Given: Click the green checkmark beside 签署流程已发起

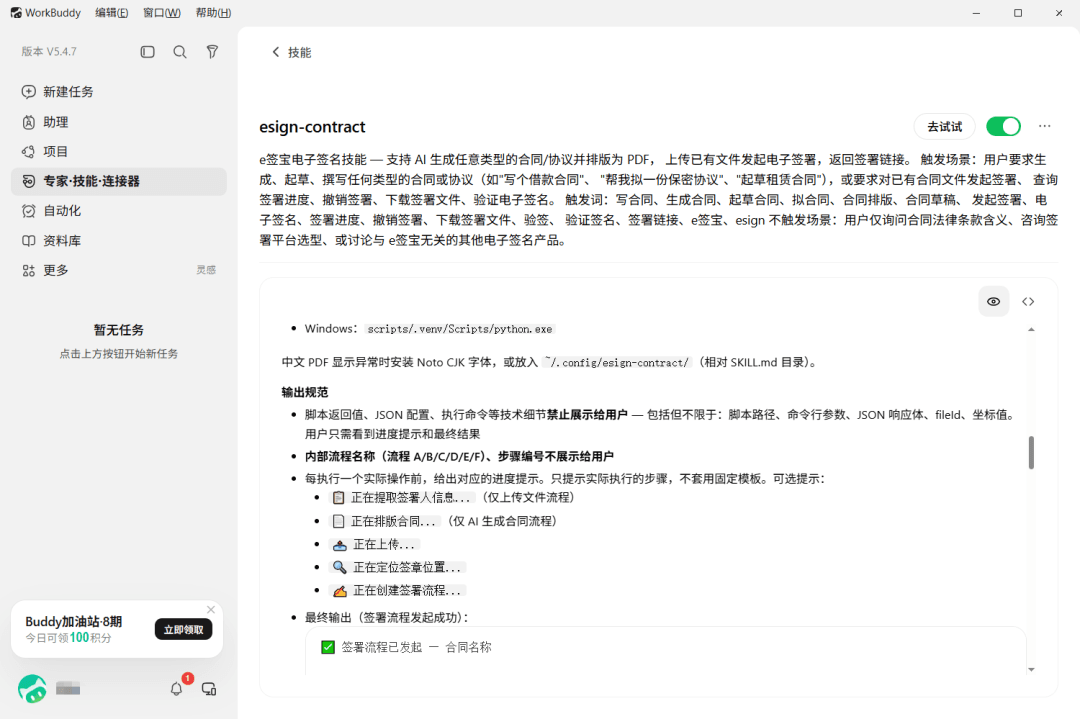Looking at the screenshot, I should coord(328,647).
